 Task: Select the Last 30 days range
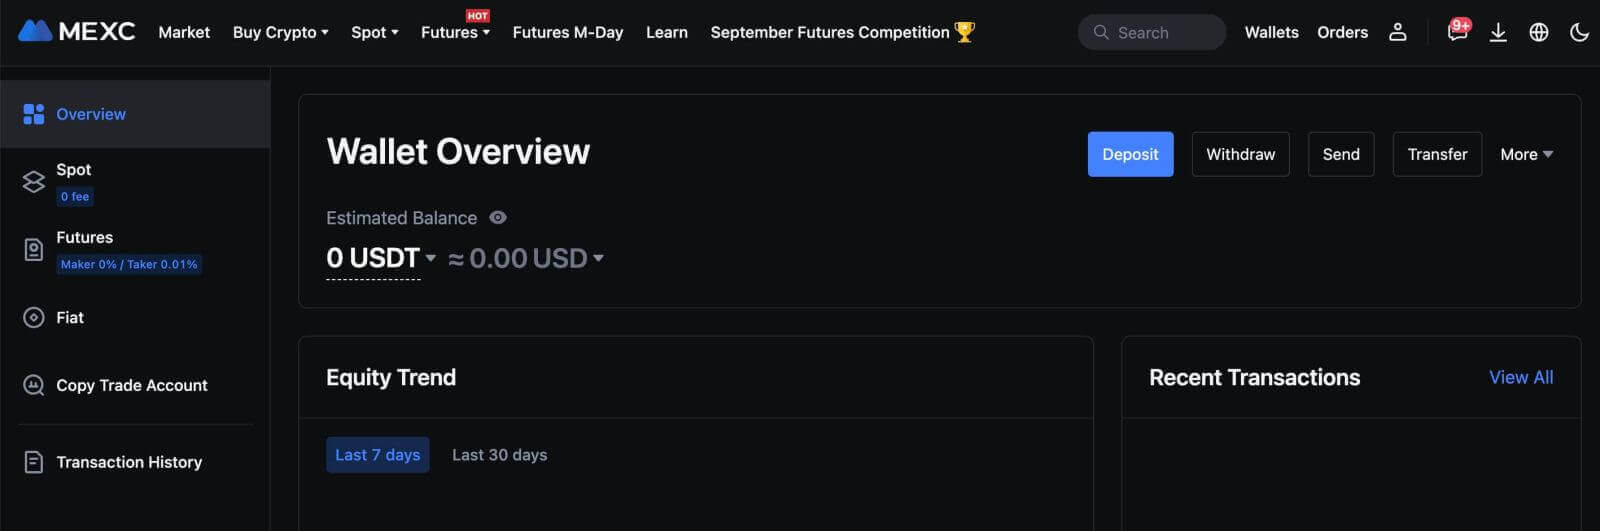coord(499,455)
